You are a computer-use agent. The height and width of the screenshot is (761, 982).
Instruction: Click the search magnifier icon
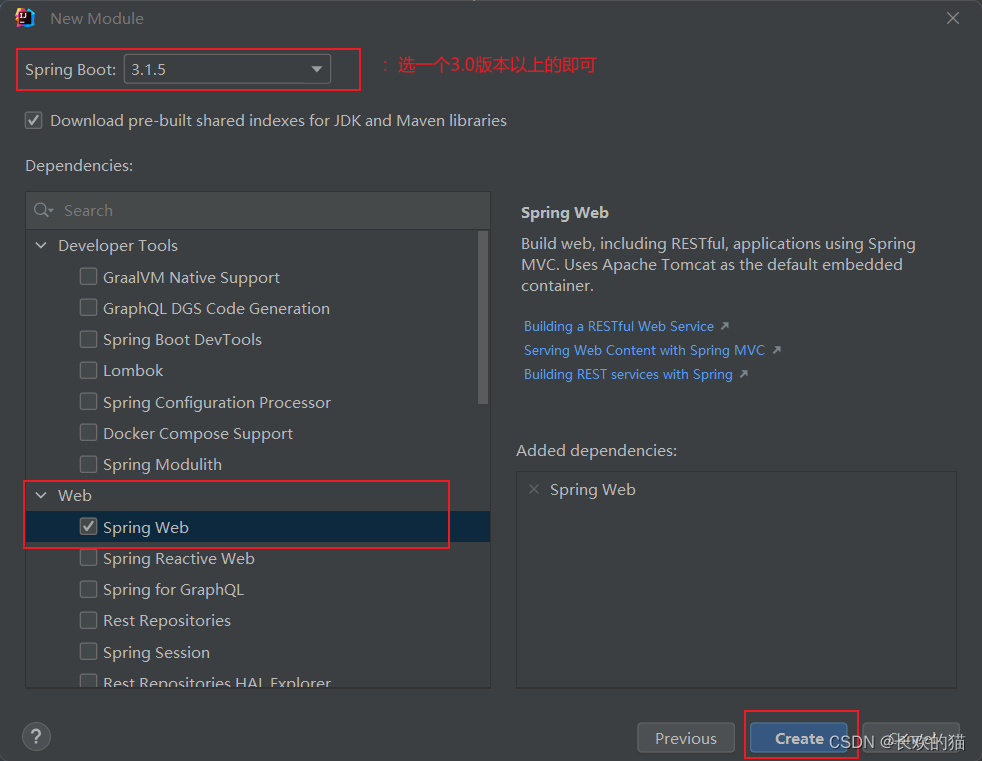(x=43, y=210)
